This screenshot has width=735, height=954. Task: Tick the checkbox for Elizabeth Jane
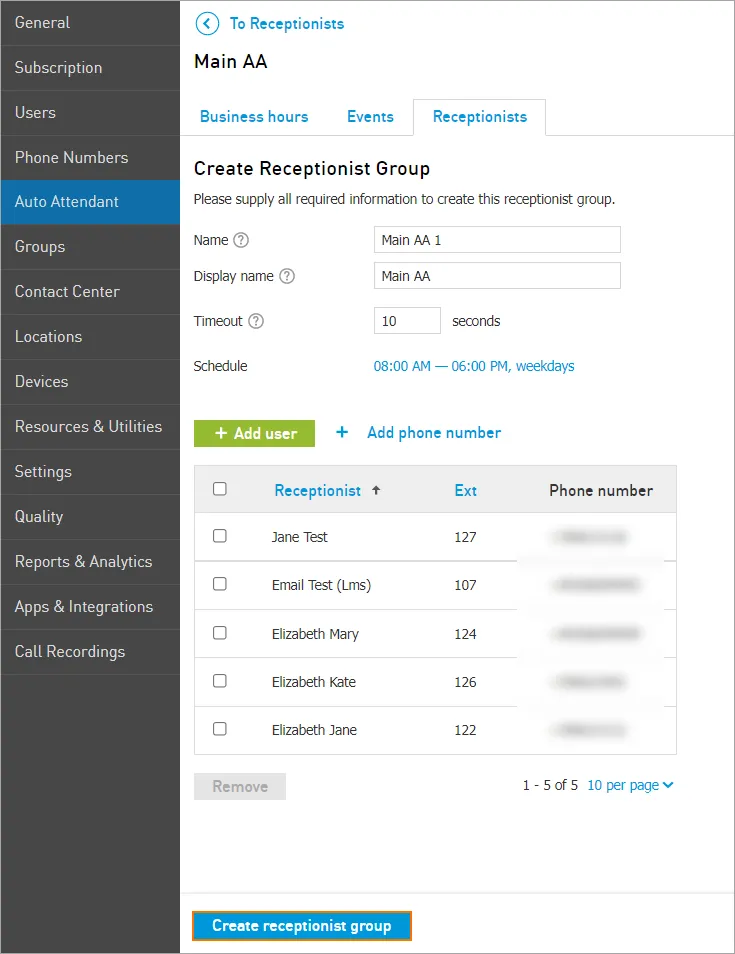(x=220, y=729)
